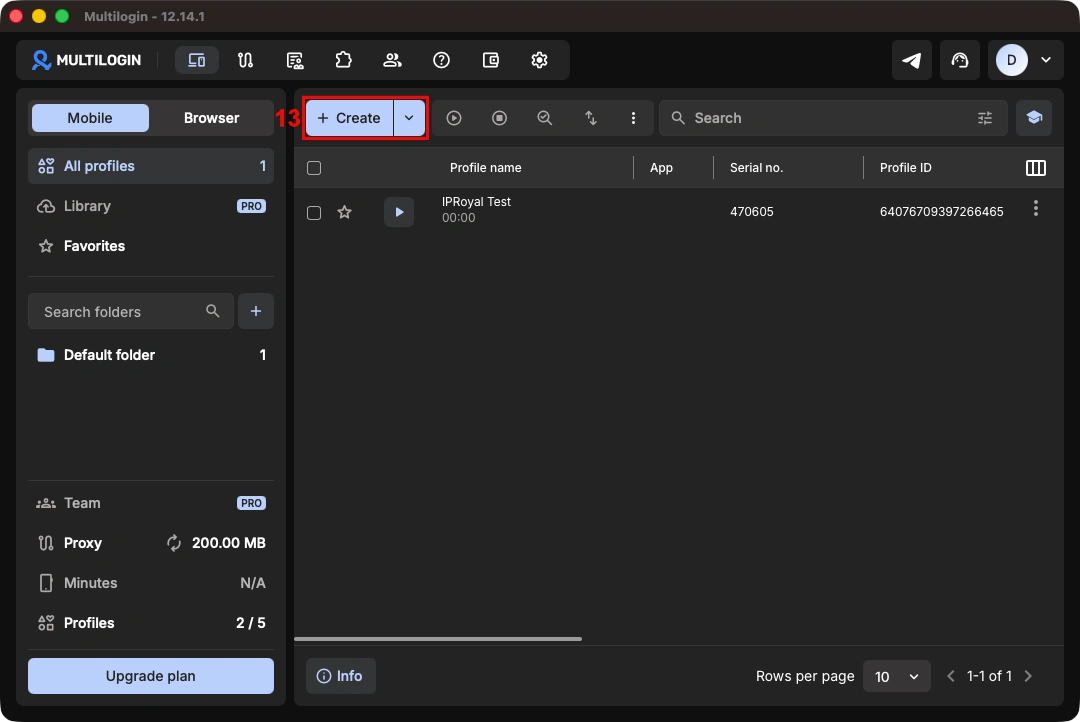
Task: Check the IPRoyal Test row checkbox
Action: 314,212
